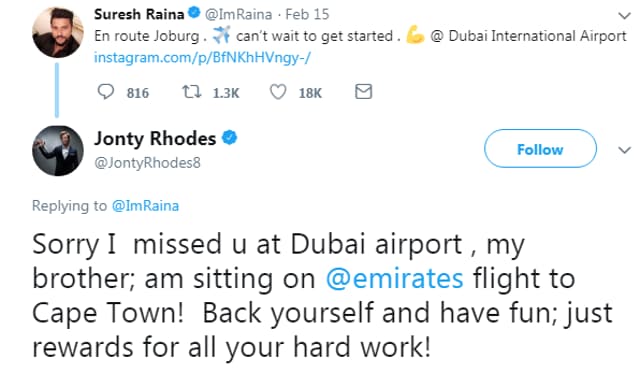Follow Jonty Rhodes
Screen dimensions: 640x373
click(540, 149)
